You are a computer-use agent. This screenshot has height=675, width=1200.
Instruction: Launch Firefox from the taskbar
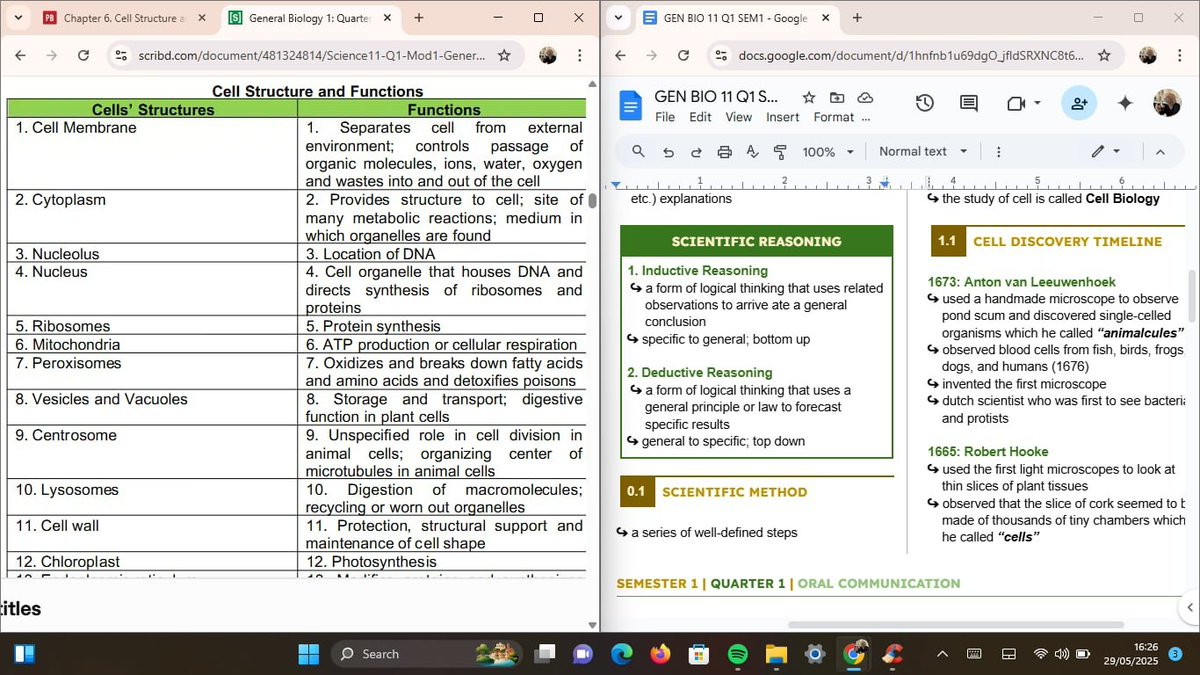660,654
